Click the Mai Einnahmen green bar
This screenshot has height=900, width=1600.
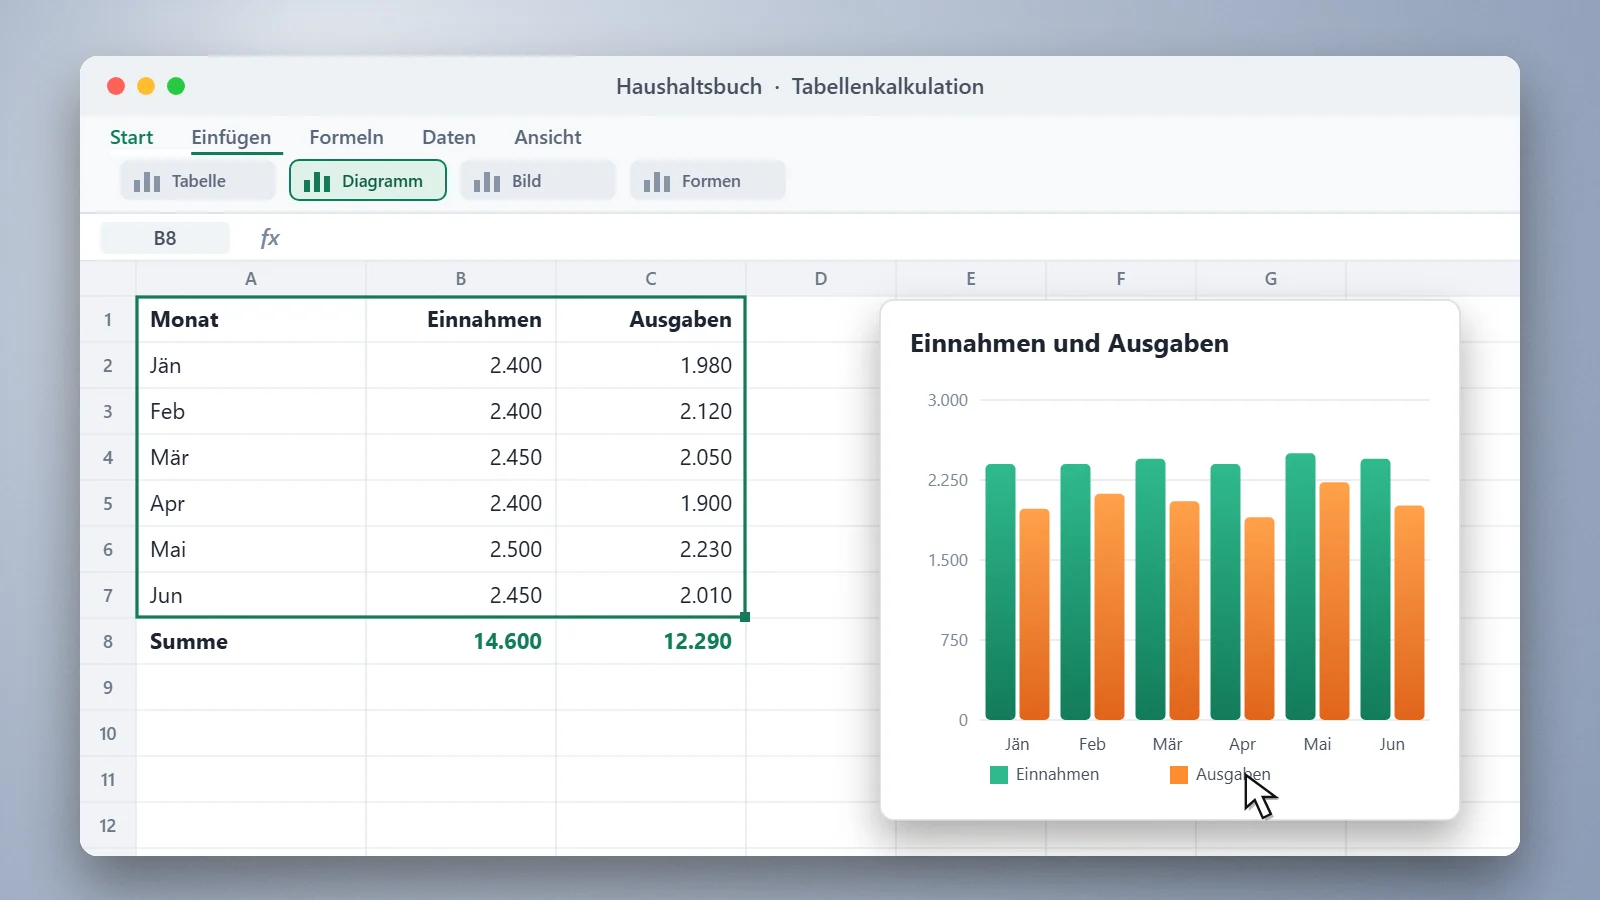[1300, 587]
